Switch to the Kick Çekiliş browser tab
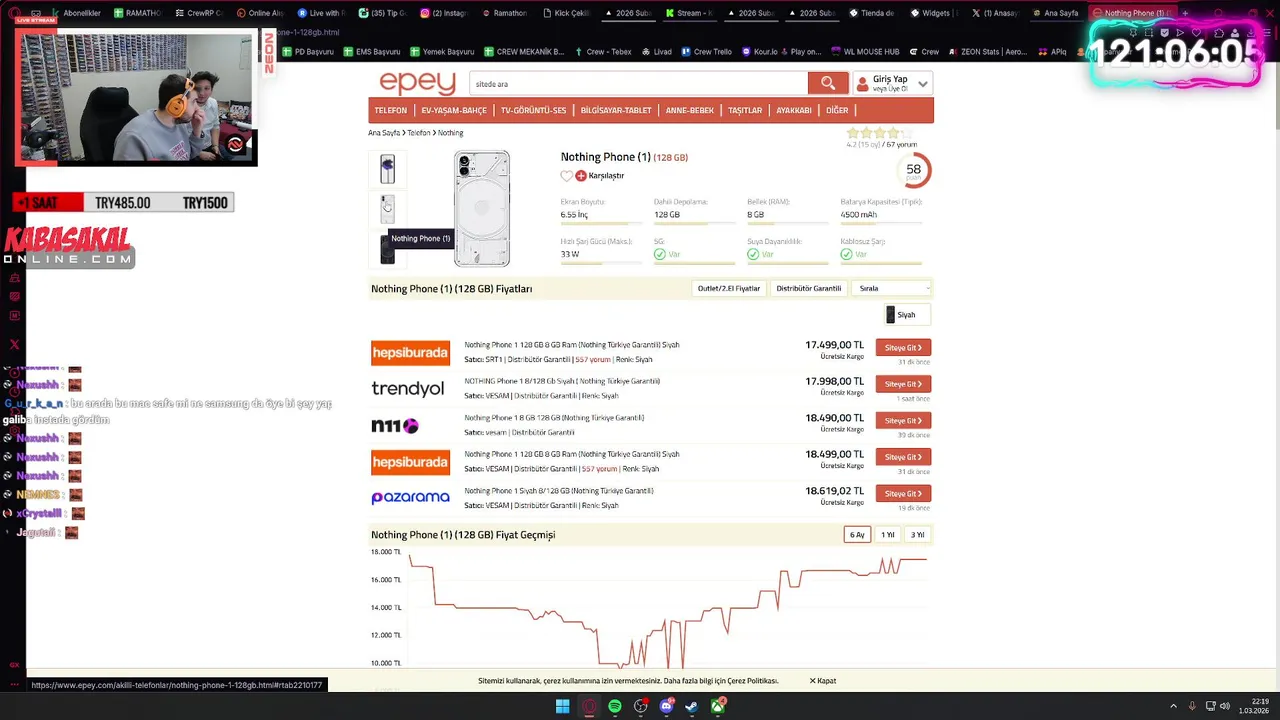The image size is (1280, 720). click(x=565, y=13)
